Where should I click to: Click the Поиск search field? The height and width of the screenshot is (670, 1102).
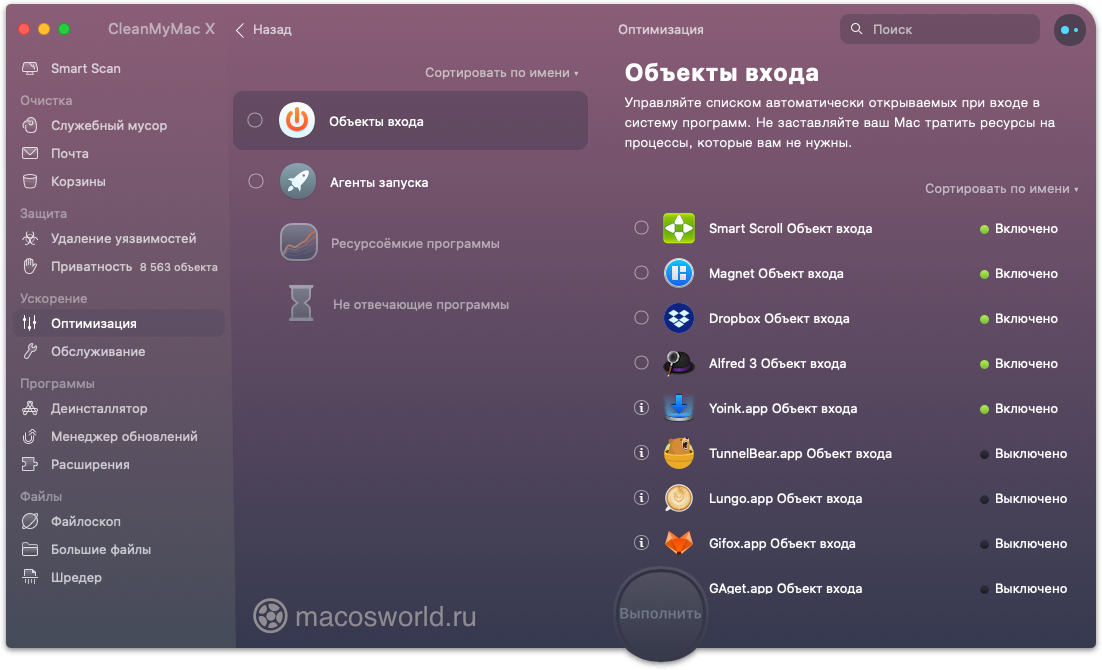(x=940, y=30)
